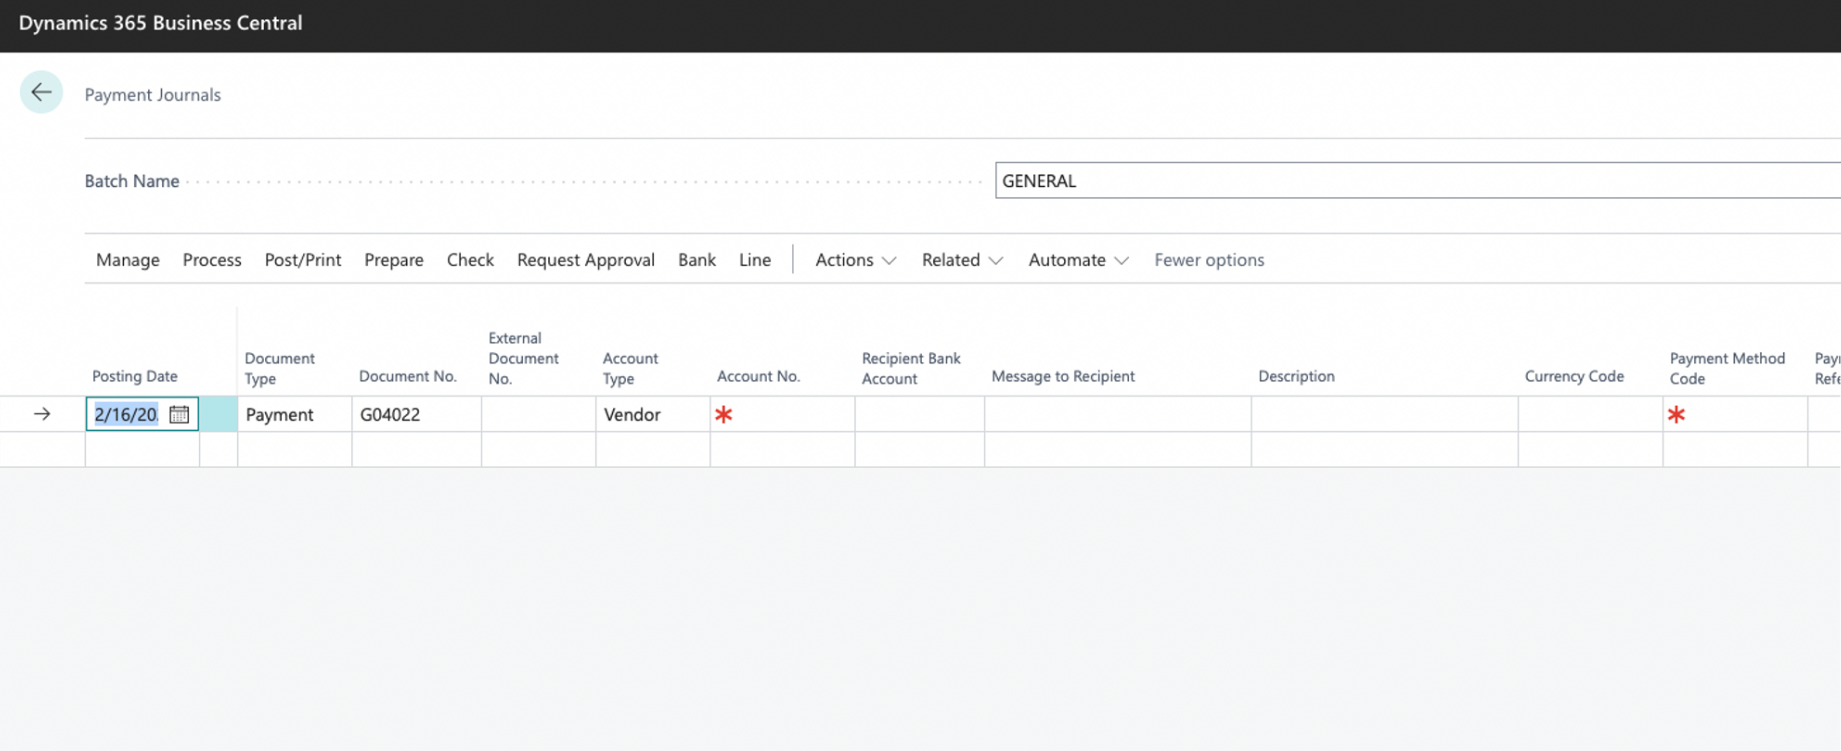Screen dimensions: 1841x751
Task: Open the Prepare menu
Action: (x=394, y=260)
